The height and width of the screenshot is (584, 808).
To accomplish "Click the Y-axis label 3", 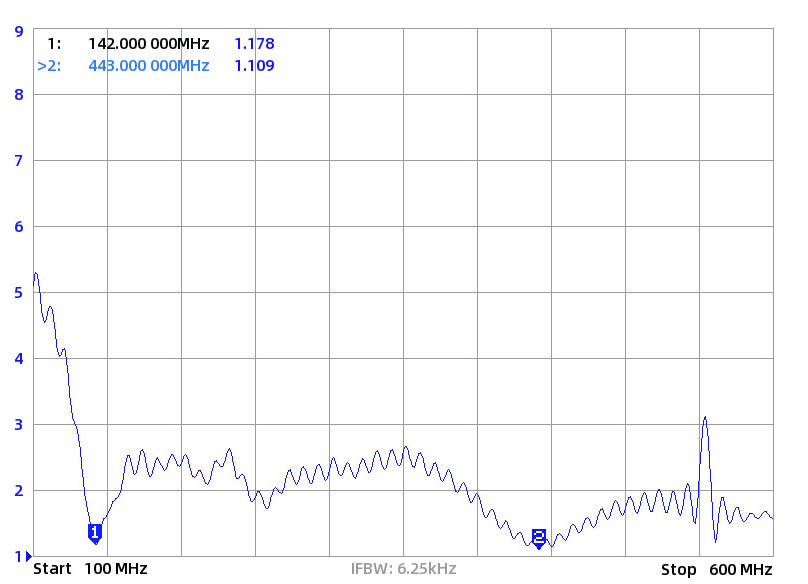I will pos(19,425).
